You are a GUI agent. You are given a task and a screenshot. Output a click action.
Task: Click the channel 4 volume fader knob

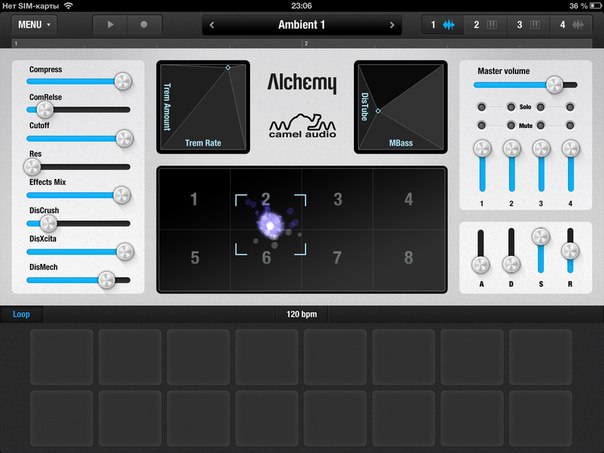pyautogui.click(x=571, y=149)
